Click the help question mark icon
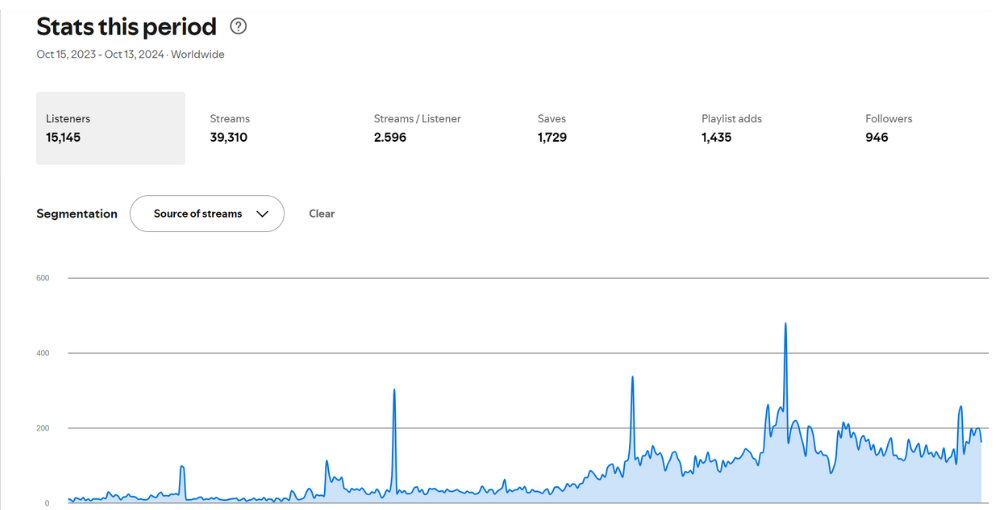Viewport: 1000px width, 510px height. [x=238, y=27]
